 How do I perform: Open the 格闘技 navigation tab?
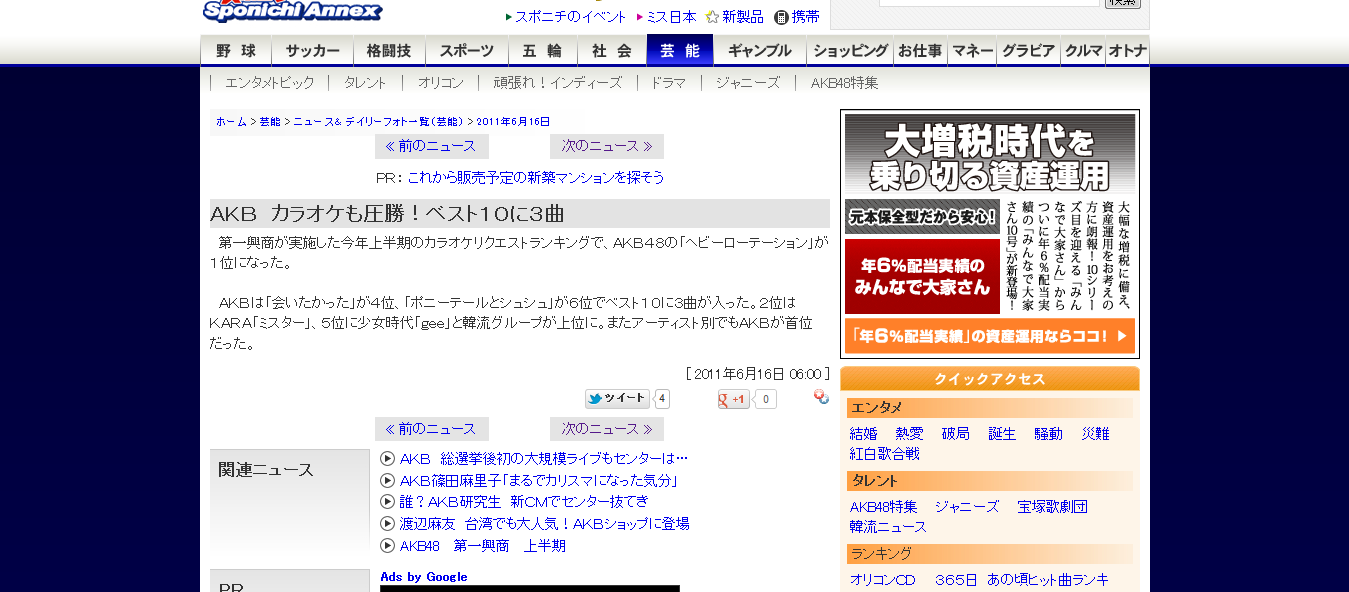point(389,51)
